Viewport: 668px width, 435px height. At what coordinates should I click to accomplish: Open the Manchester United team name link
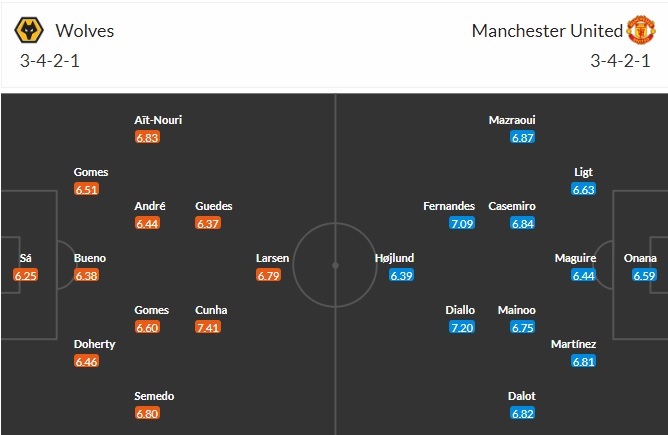tap(546, 30)
